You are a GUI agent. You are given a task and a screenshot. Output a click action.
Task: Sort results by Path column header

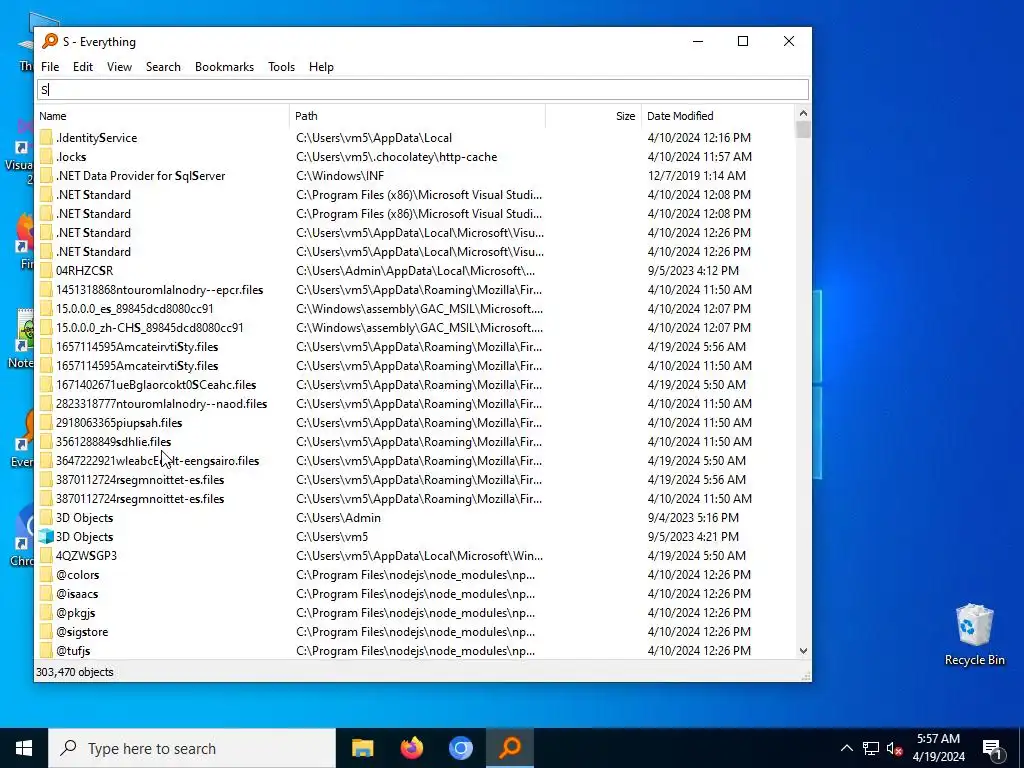[417, 116]
